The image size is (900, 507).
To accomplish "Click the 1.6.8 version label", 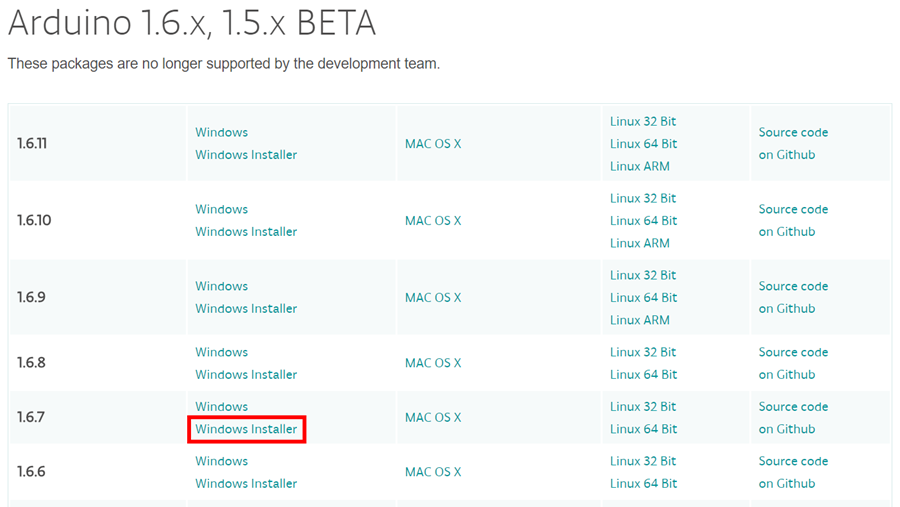I will pos(31,363).
